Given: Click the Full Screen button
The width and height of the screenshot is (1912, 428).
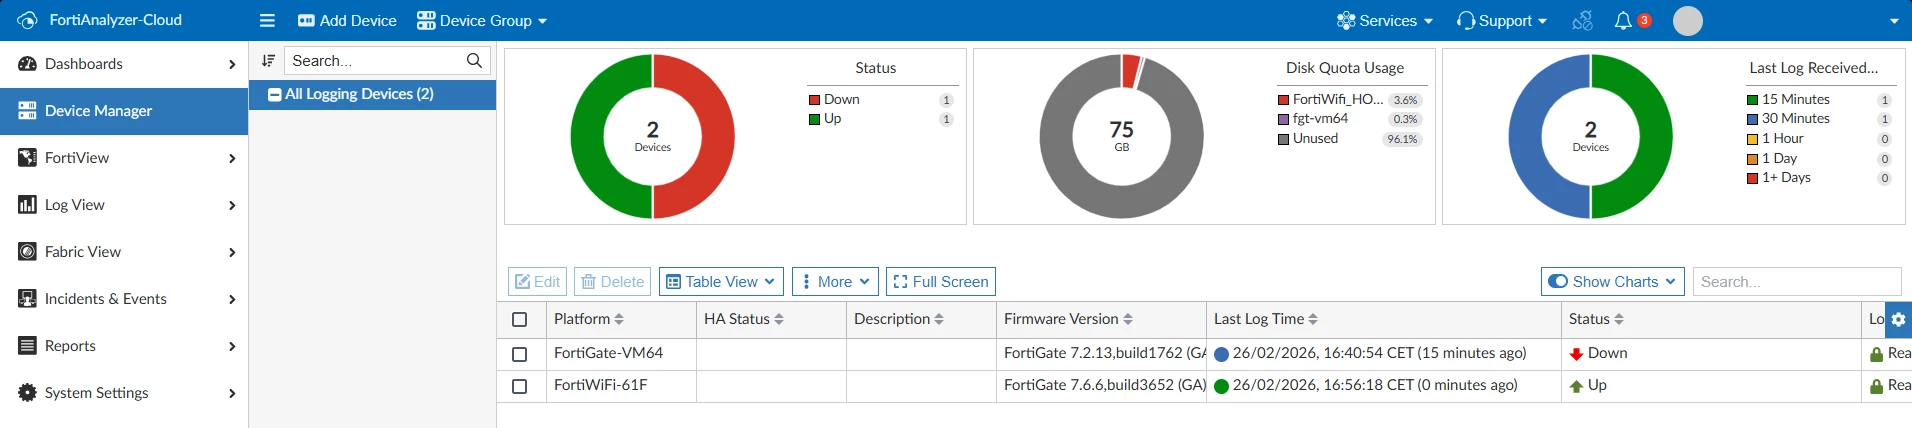Looking at the screenshot, I should click(x=941, y=282).
